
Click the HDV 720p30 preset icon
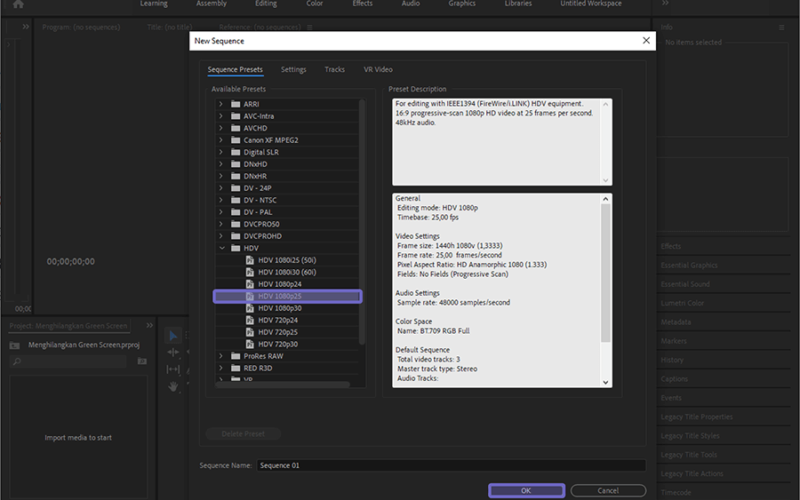(x=249, y=344)
